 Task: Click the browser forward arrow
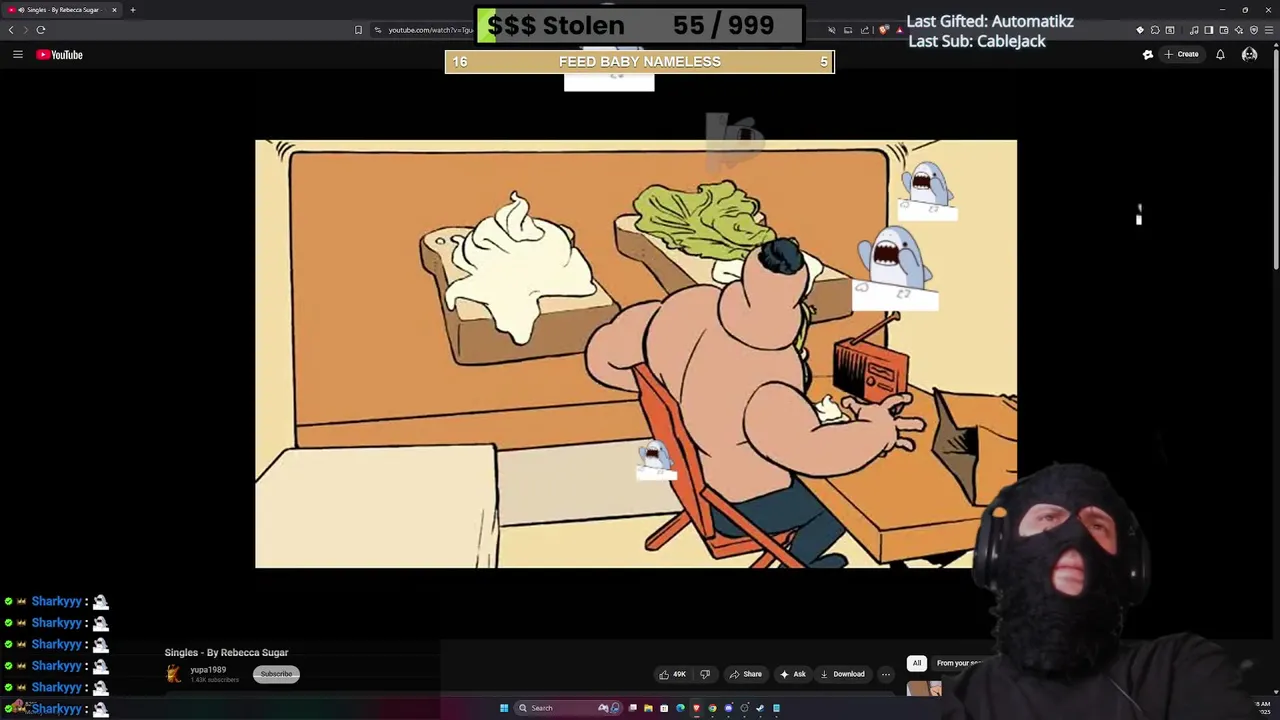tap(26, 30)
